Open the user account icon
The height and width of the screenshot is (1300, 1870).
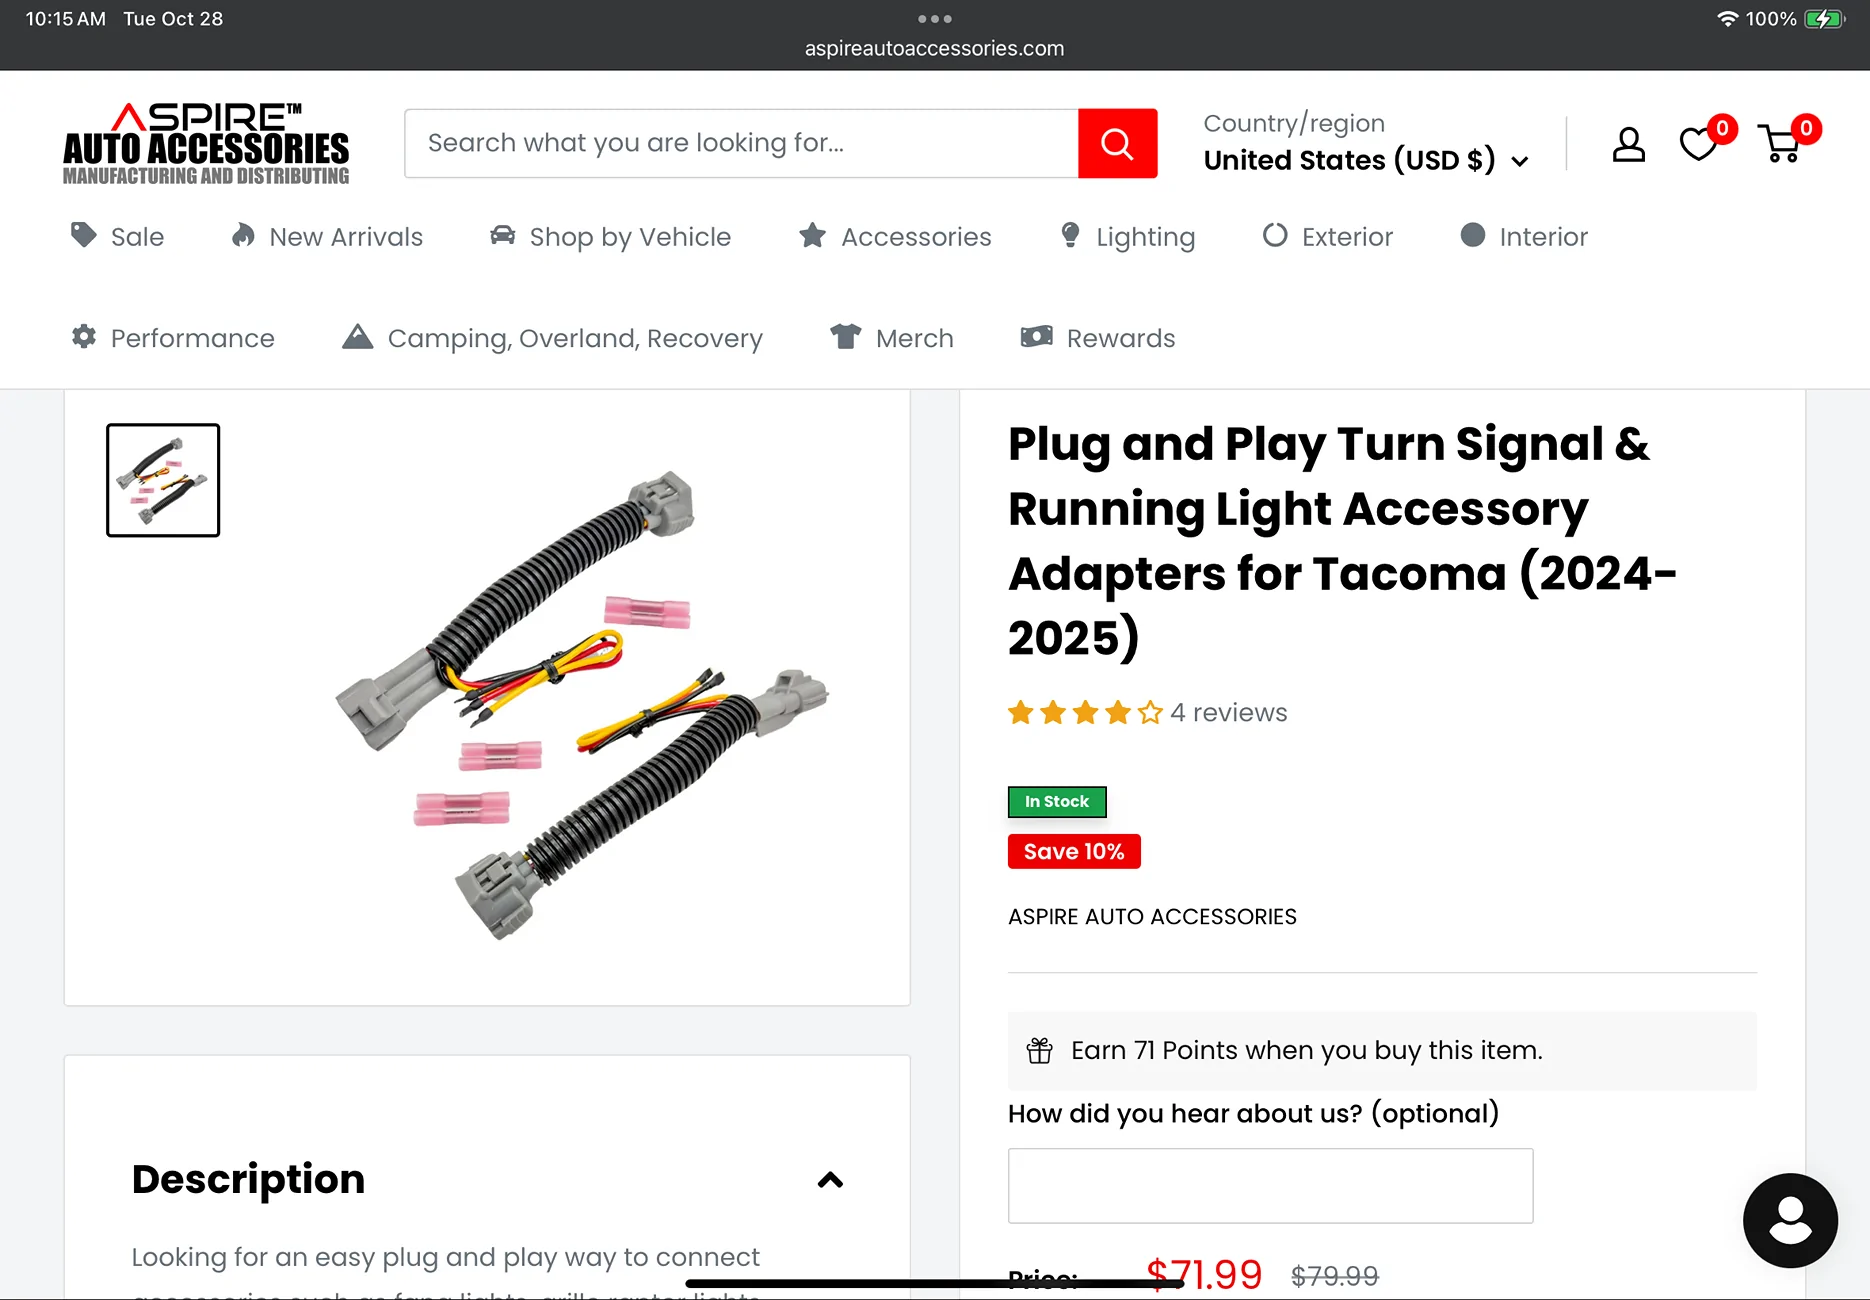1628,144
